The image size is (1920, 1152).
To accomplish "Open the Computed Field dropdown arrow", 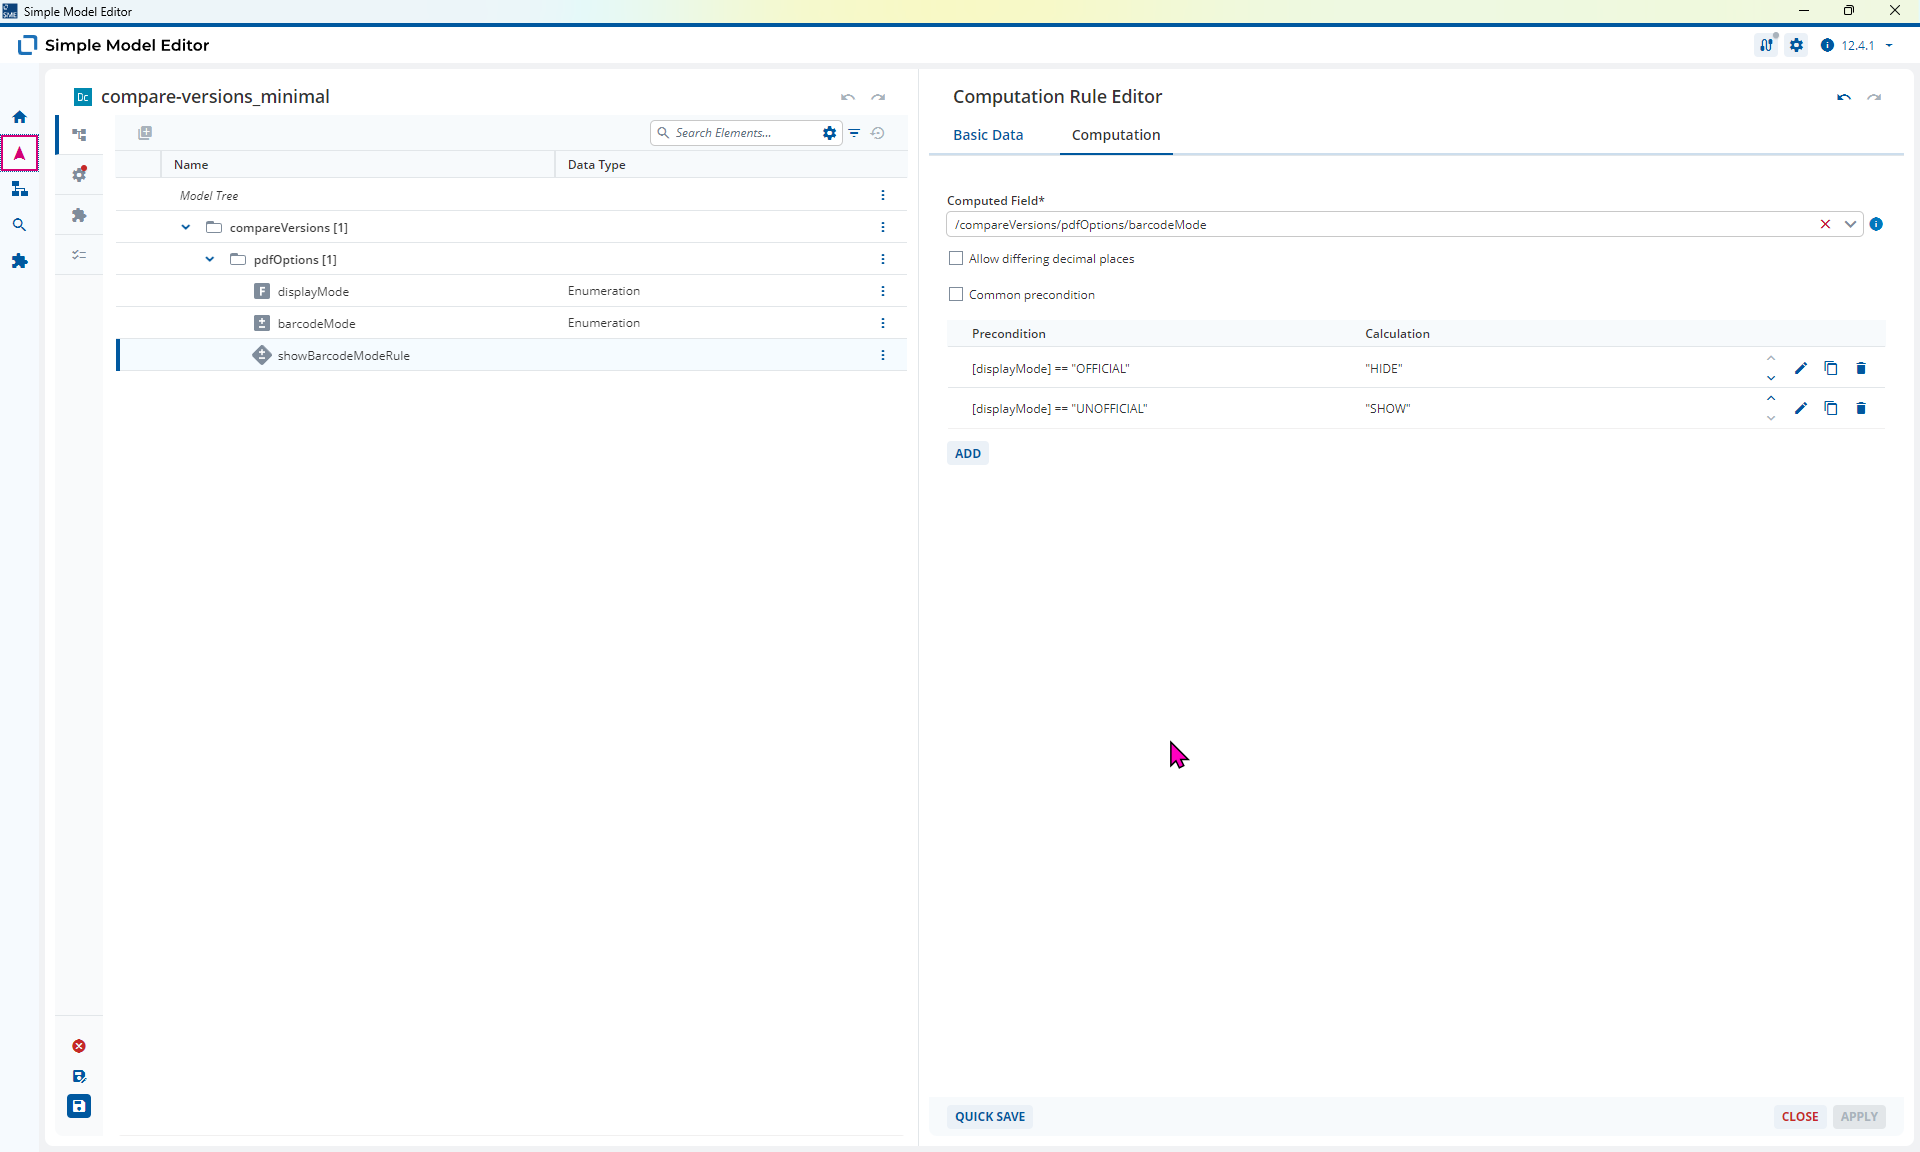I will tap(1850, 224).
